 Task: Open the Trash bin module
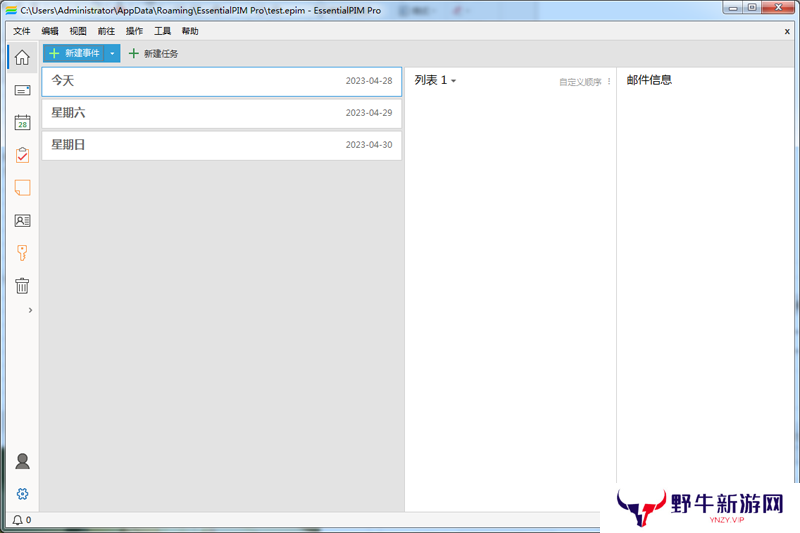pyautogui.click(x=22, y=286)
